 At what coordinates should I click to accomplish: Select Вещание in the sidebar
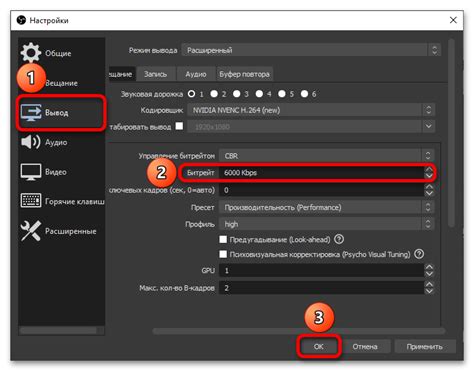(x=62, y=83)
